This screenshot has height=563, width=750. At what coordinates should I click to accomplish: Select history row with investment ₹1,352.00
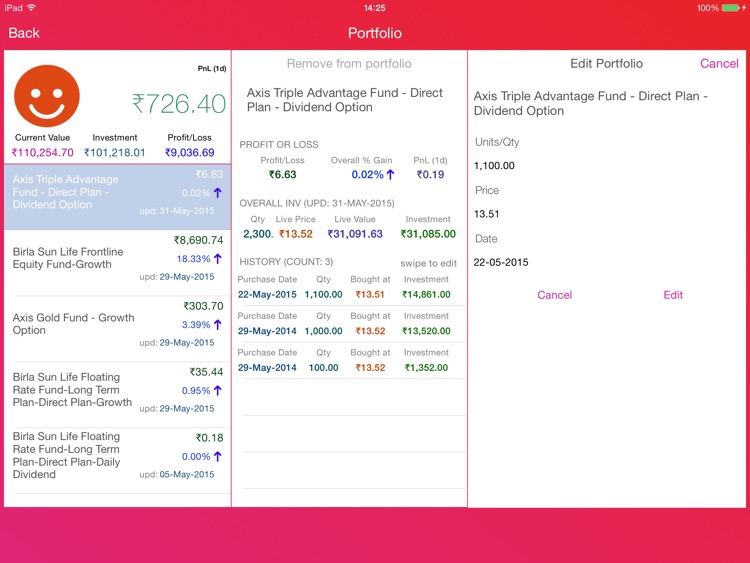pos(351,361)
